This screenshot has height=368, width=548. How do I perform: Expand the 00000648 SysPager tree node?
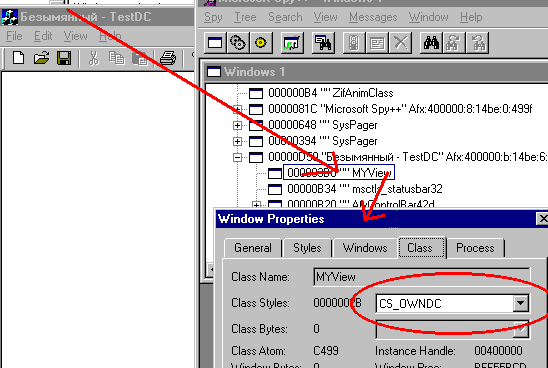click(237, 125)
